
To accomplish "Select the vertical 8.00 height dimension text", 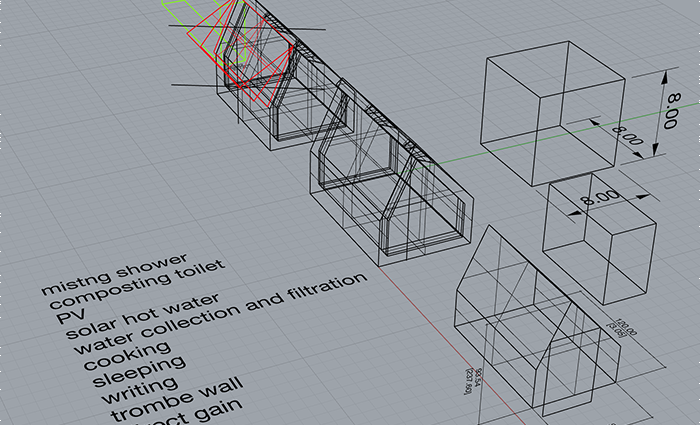I will pos(671,111).
